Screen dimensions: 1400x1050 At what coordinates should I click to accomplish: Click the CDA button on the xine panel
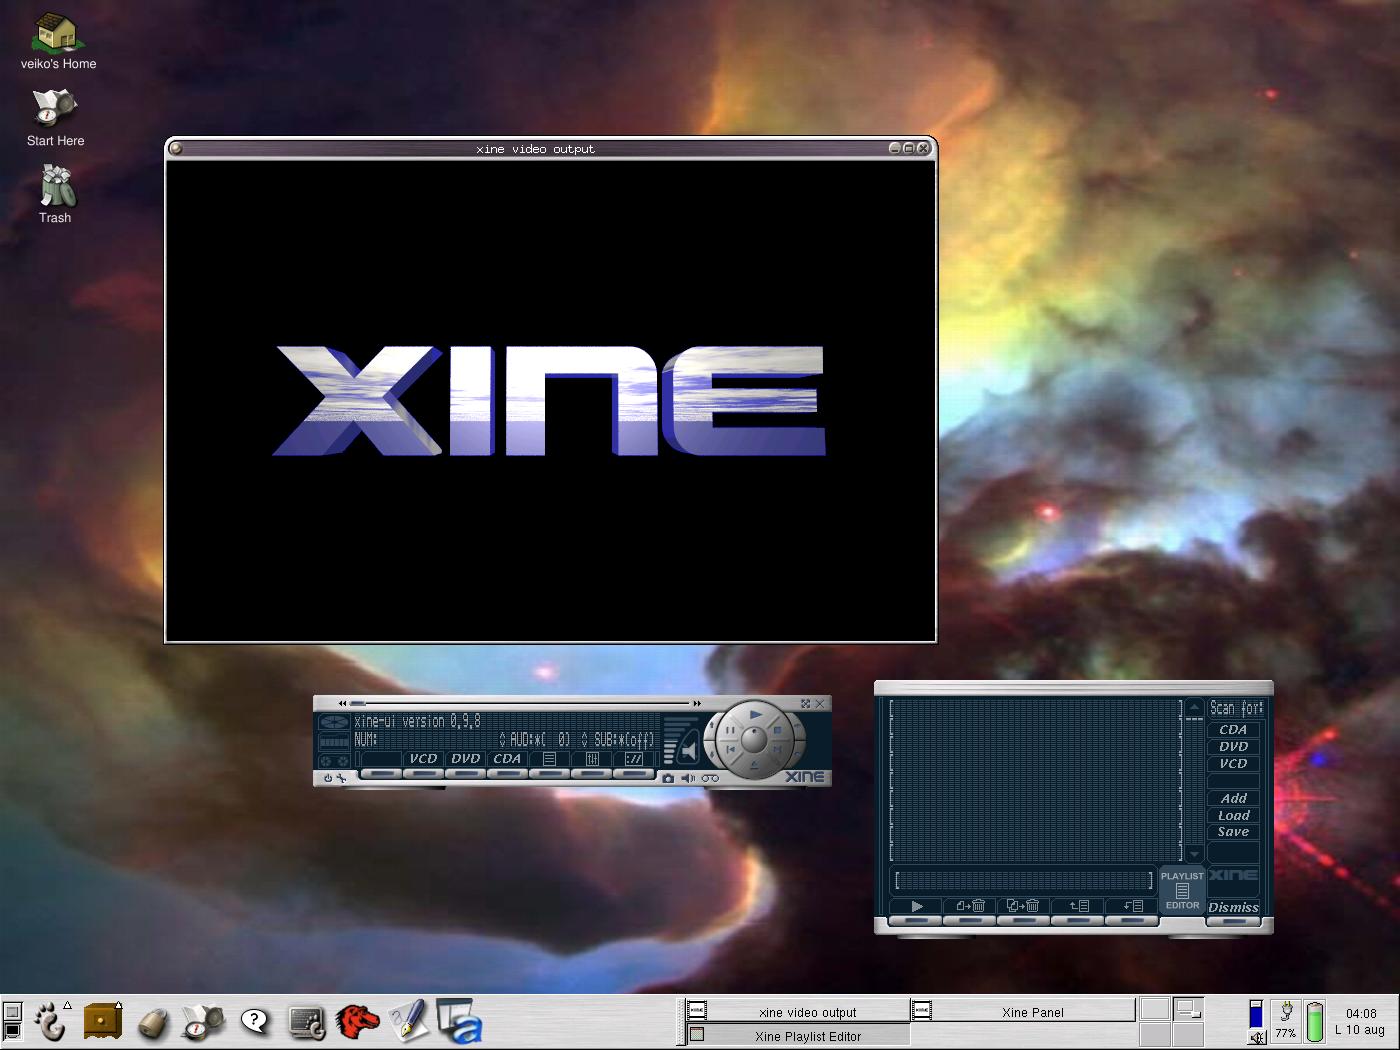coord(507,759)
